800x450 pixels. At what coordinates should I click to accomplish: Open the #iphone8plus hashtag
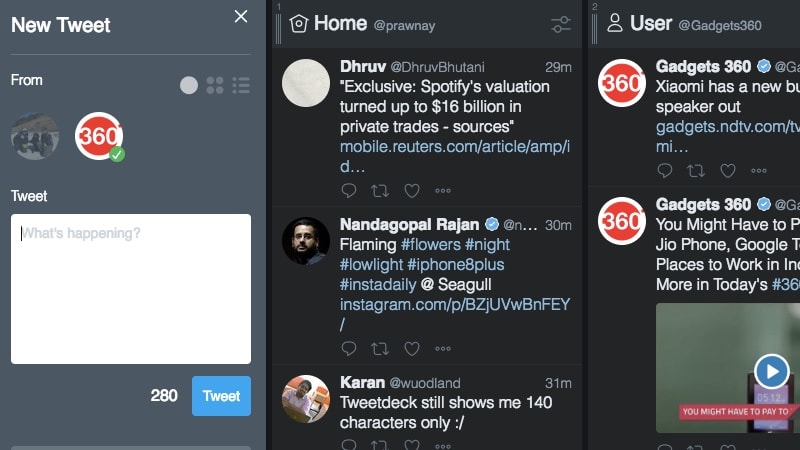click(456, 264)
